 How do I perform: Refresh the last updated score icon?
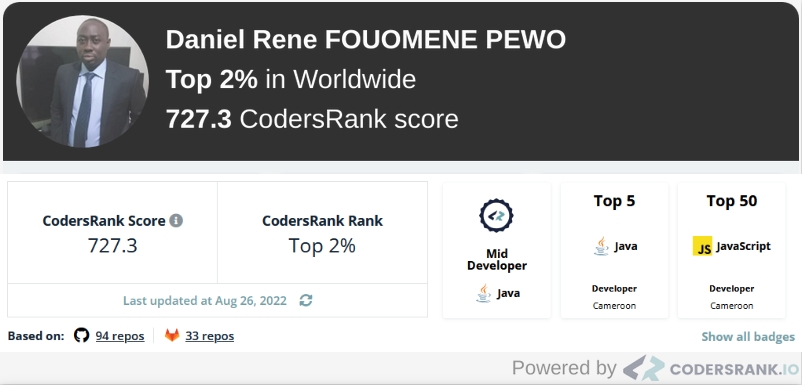tap(306, 300)
